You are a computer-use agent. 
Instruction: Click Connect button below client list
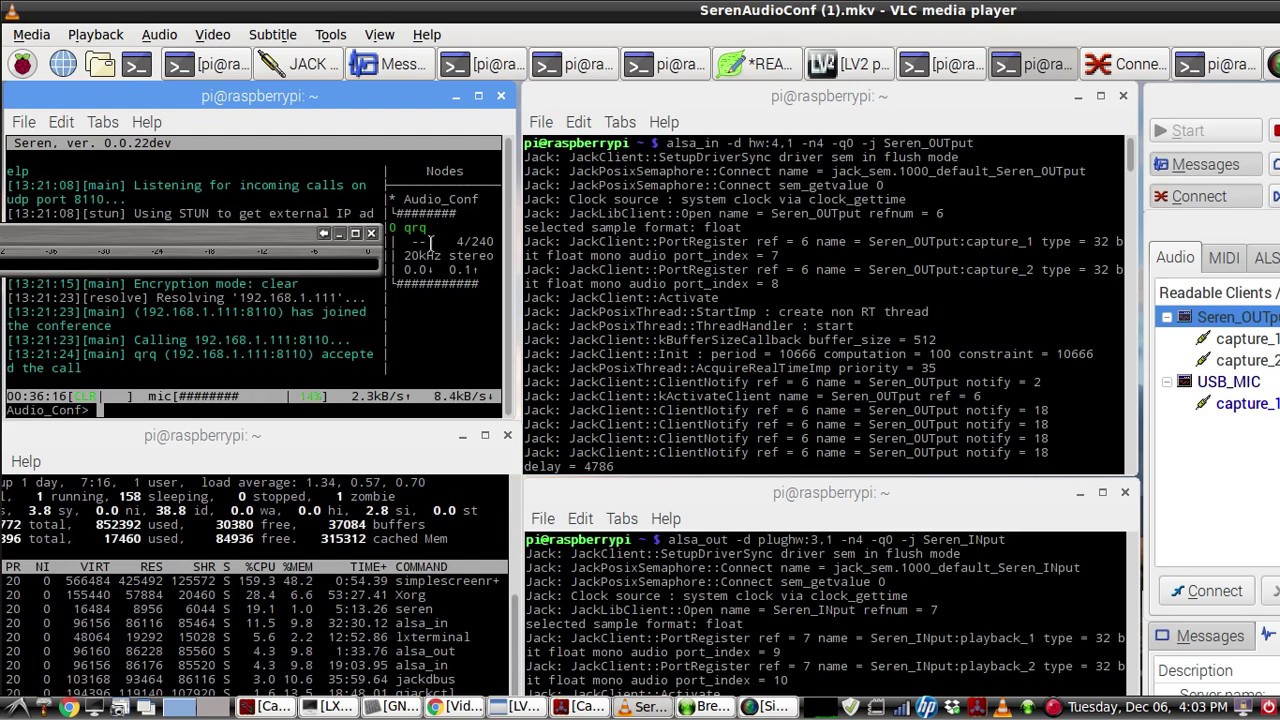tap(1206, 591)
